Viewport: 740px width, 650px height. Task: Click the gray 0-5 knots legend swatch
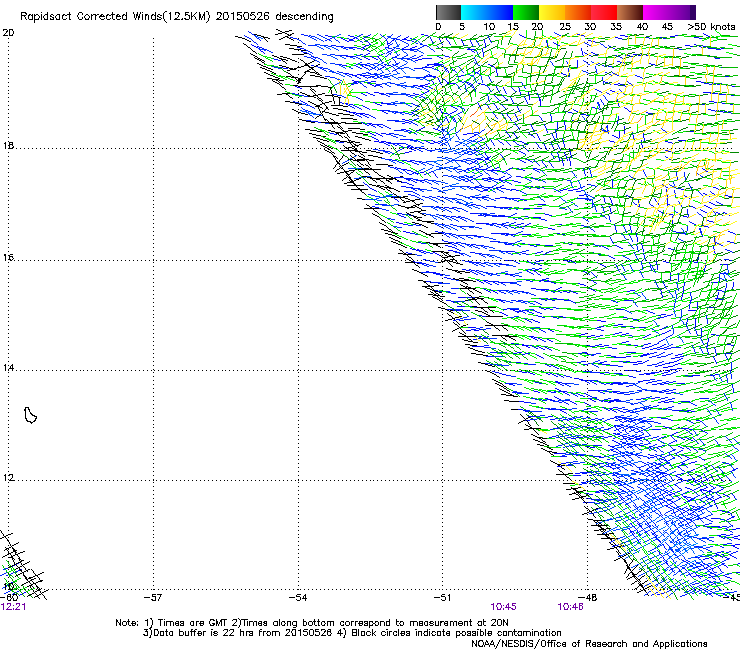point(448,12)
